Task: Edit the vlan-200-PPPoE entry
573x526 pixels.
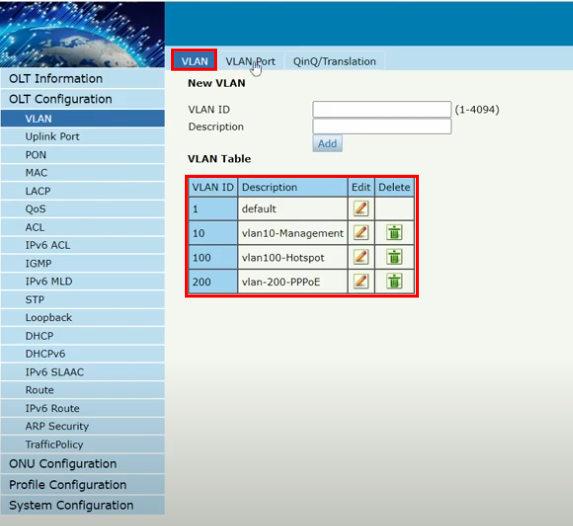Action: point(361,281)
